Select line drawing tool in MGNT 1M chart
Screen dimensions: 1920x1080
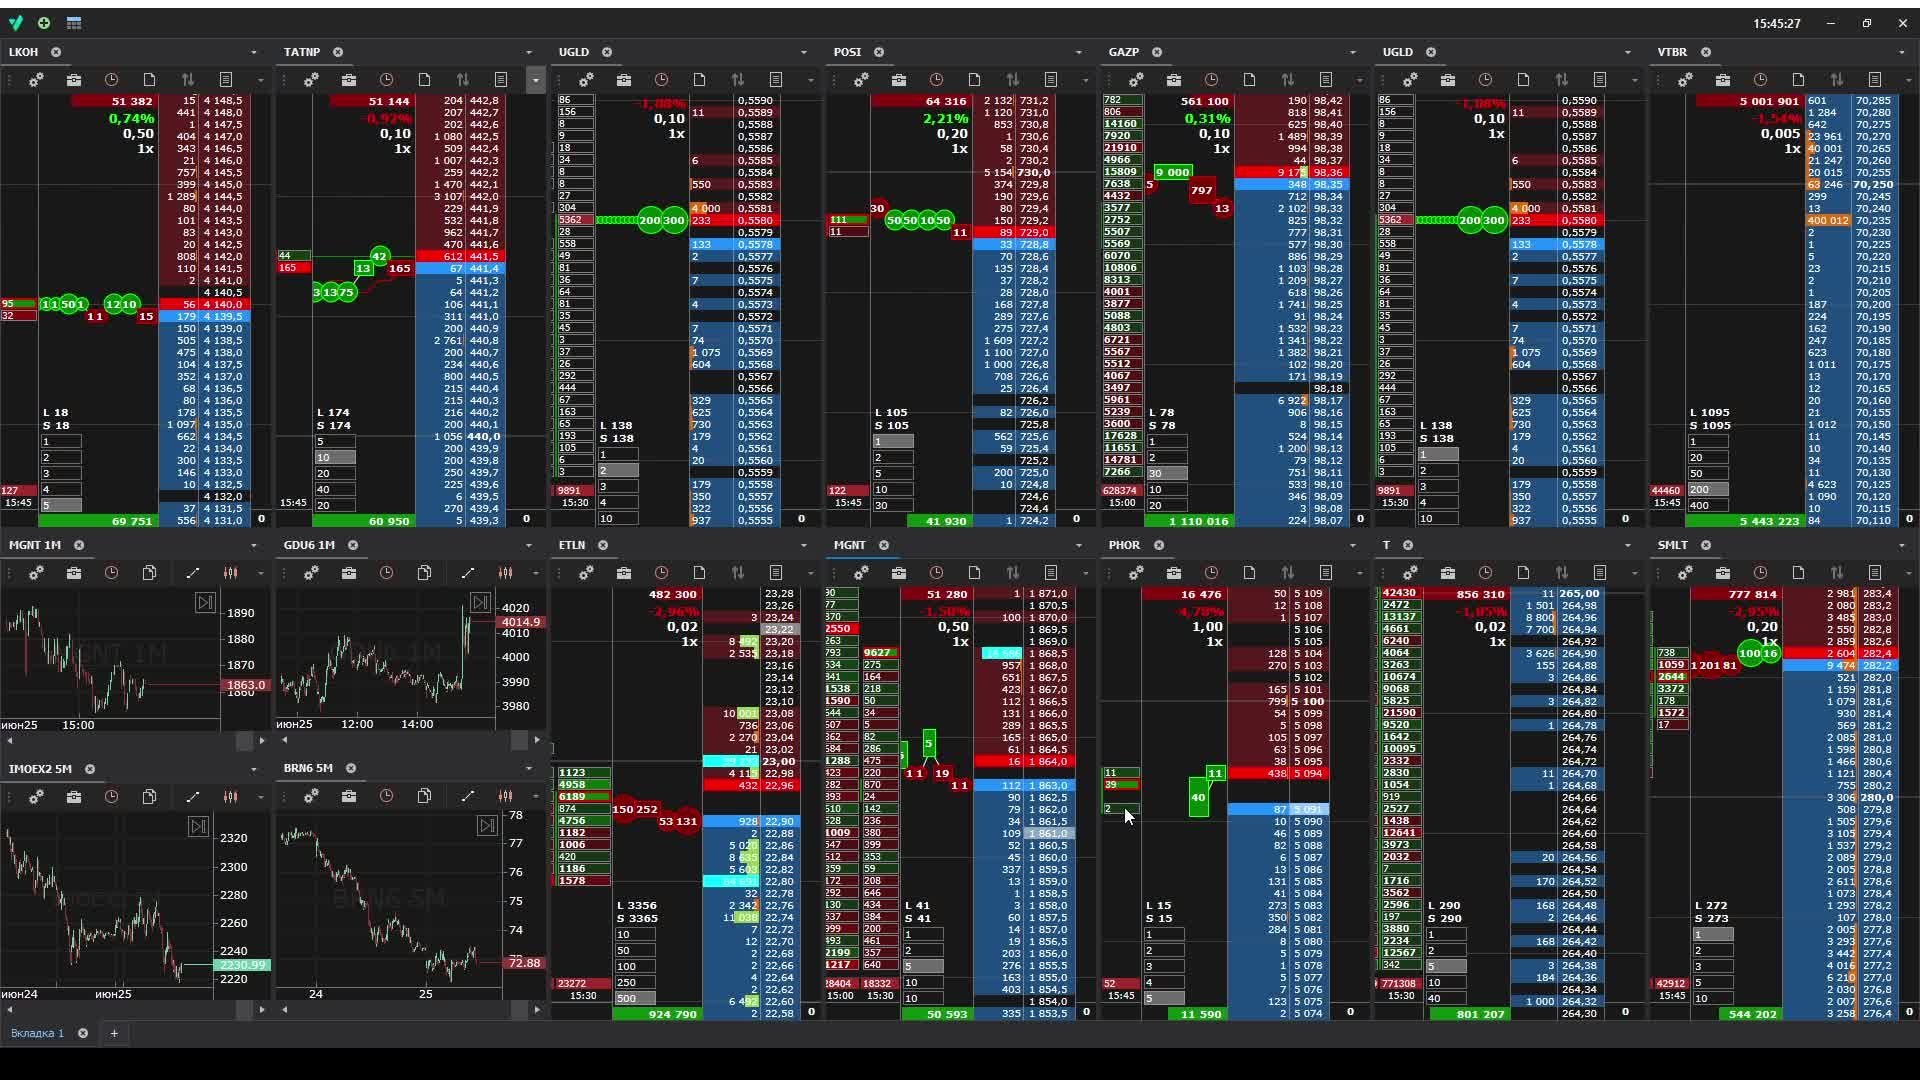(x=192, y=573)
